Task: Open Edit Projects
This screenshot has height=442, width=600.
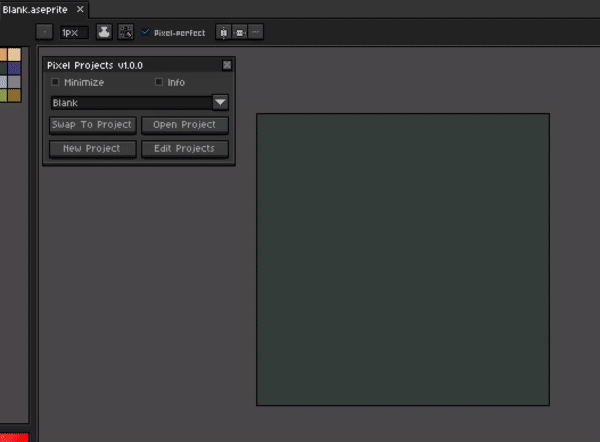Action: (184, 149)
